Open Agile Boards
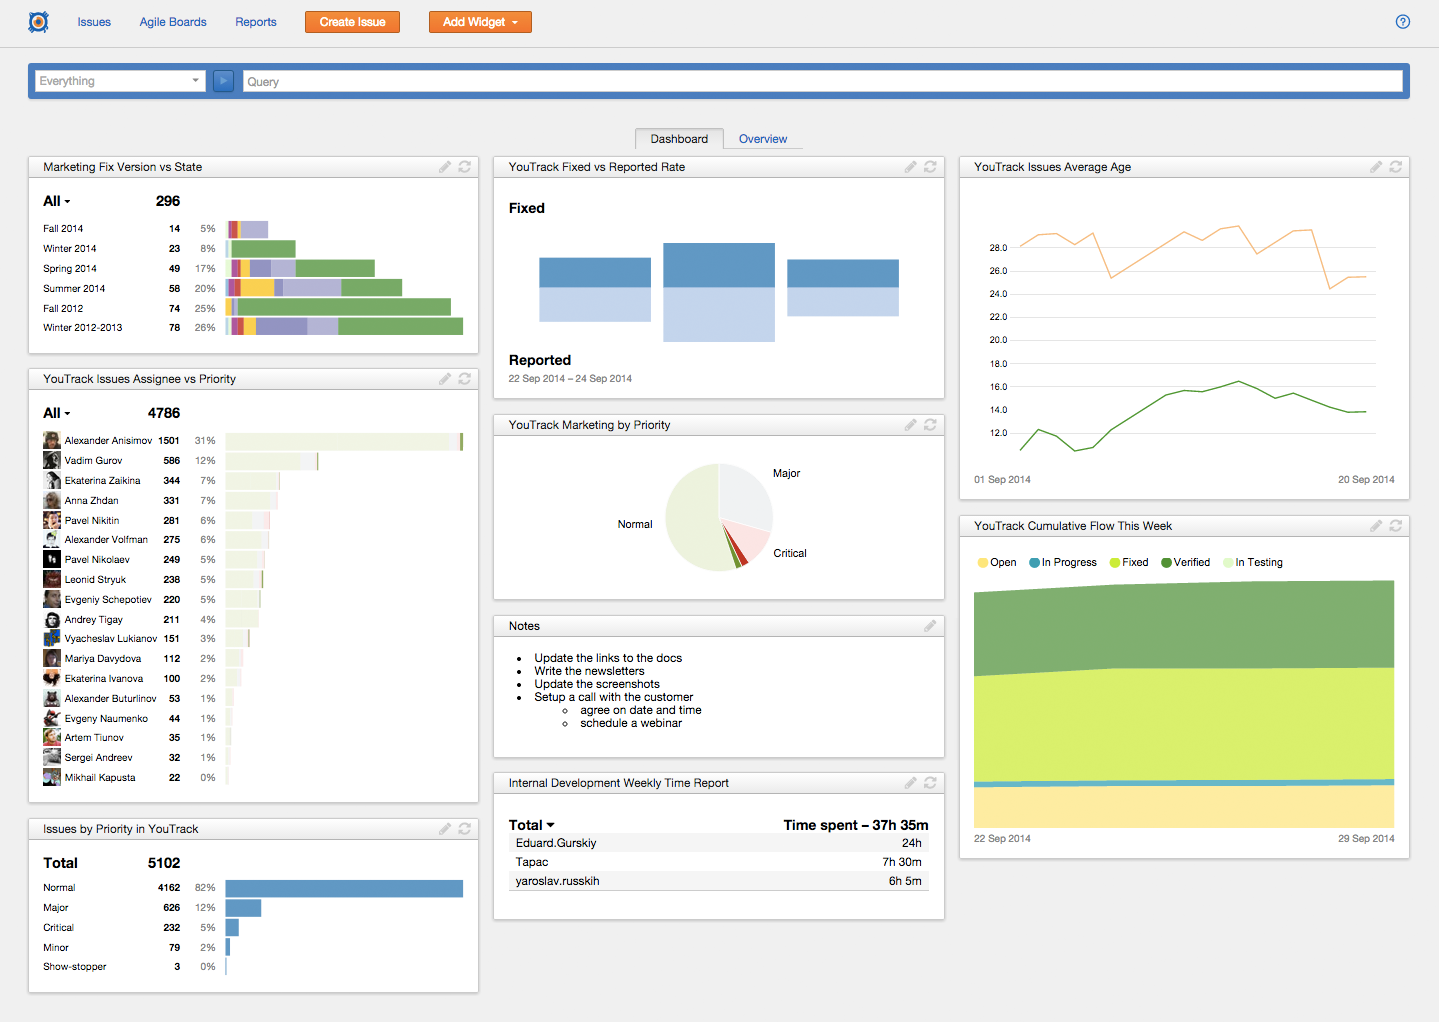 click(173, 22)
